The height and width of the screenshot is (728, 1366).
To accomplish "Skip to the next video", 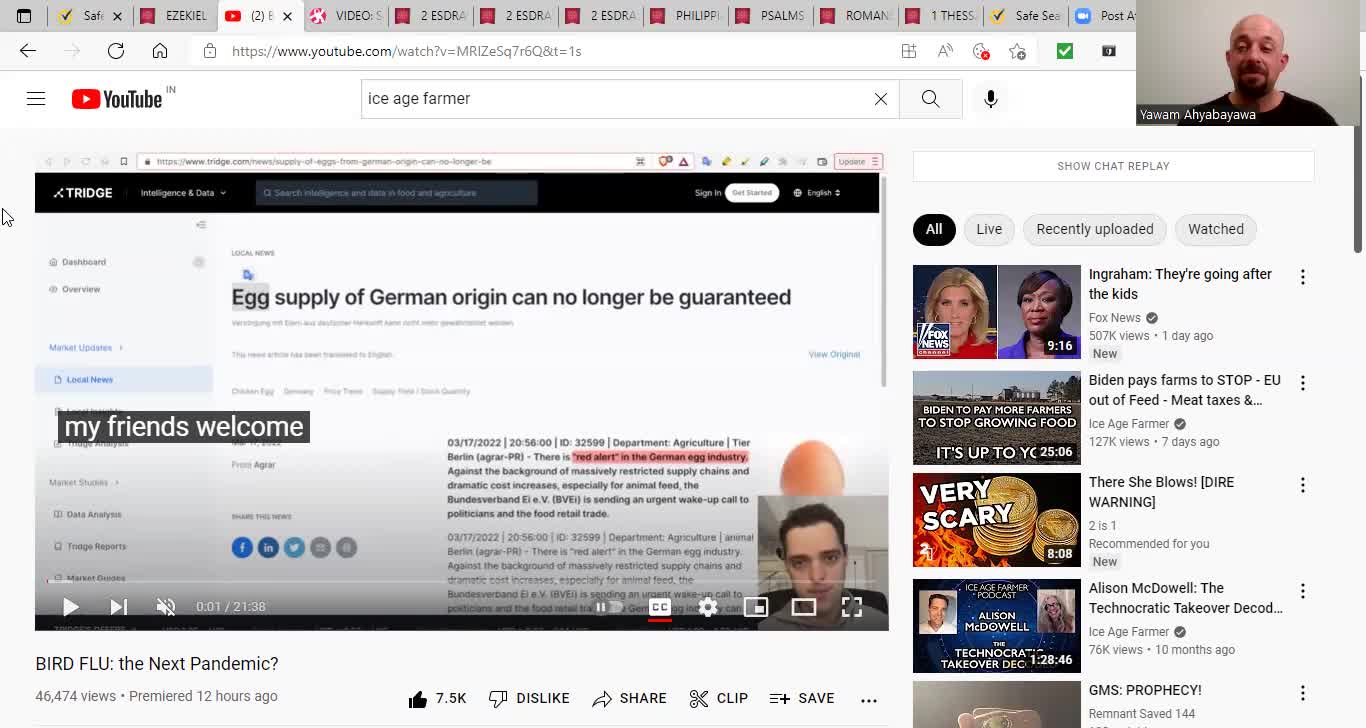I will pyautogui.click(x=118, y=607).
